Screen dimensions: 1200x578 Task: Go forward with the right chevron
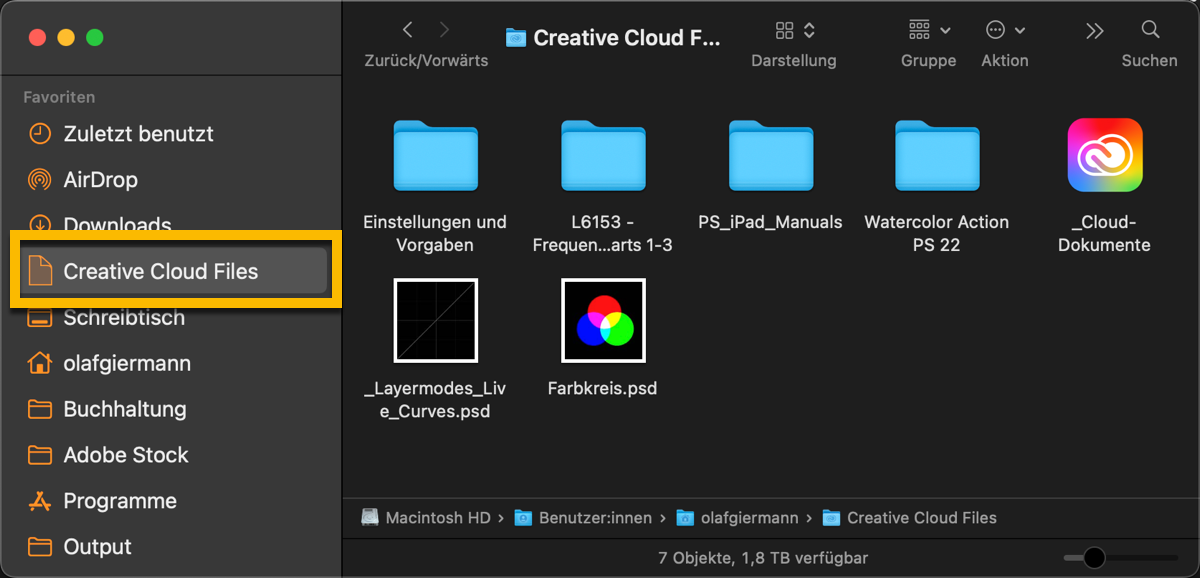pos(445,31)
